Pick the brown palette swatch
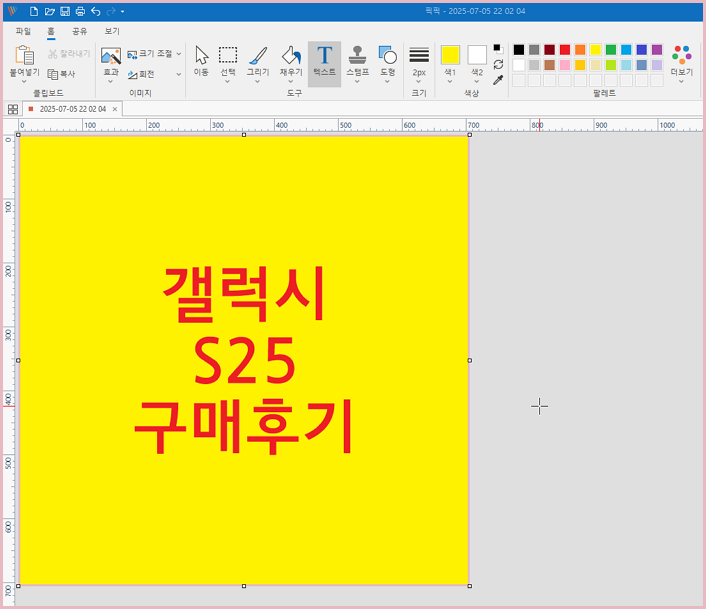This screenshot has height=609, width=706. click(549, 65)
